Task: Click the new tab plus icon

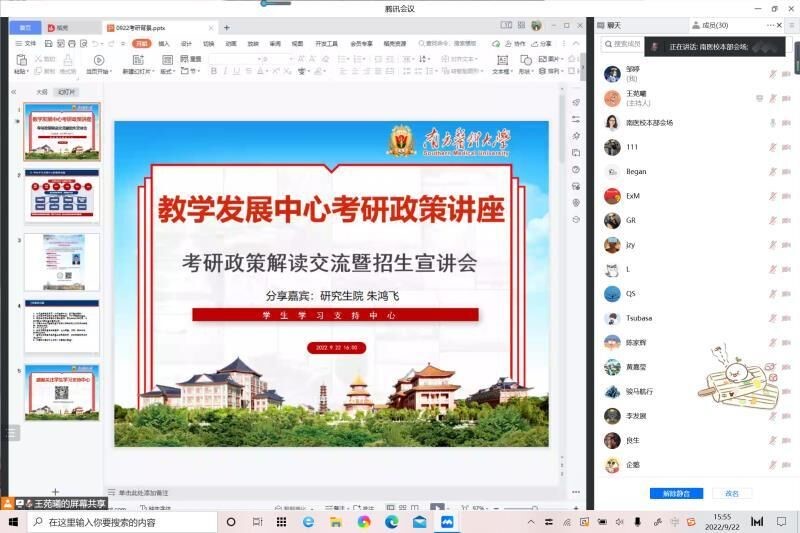Action: pyautogui.click(x=227, y=28)
